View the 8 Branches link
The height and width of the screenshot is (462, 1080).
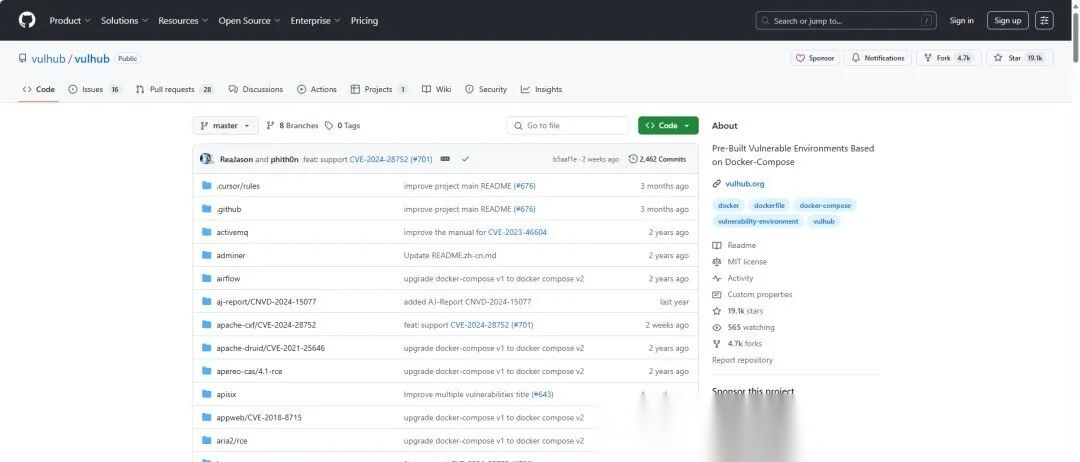pyautogui.click(x=292, y=125)
